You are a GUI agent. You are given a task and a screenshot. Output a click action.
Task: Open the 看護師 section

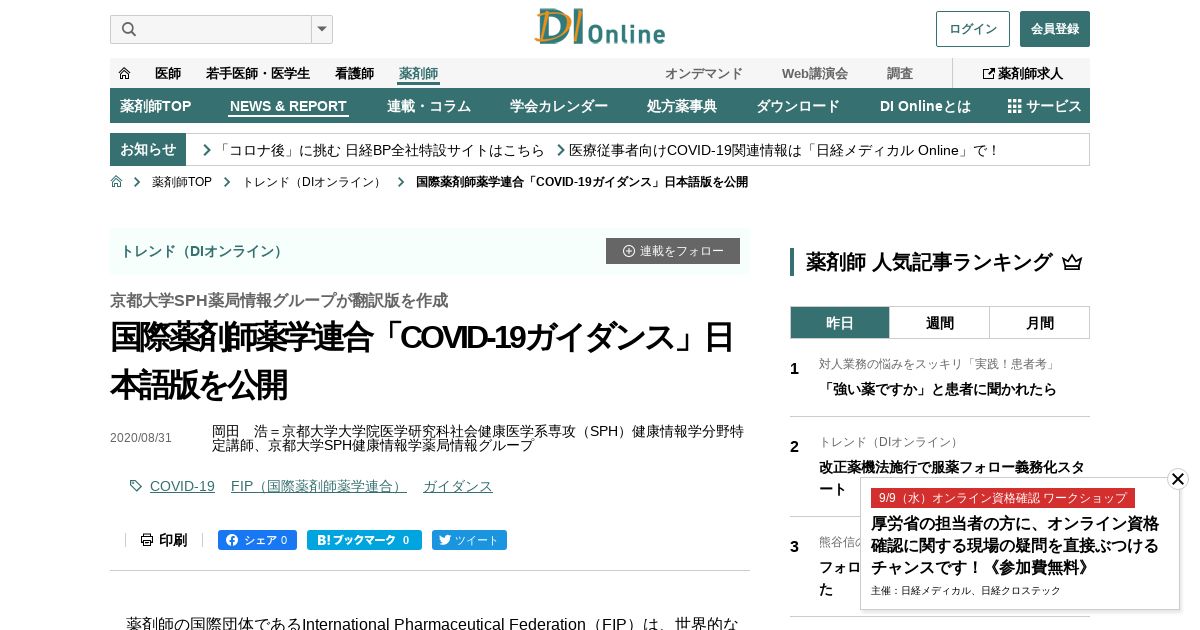click(x=354, y=73)
